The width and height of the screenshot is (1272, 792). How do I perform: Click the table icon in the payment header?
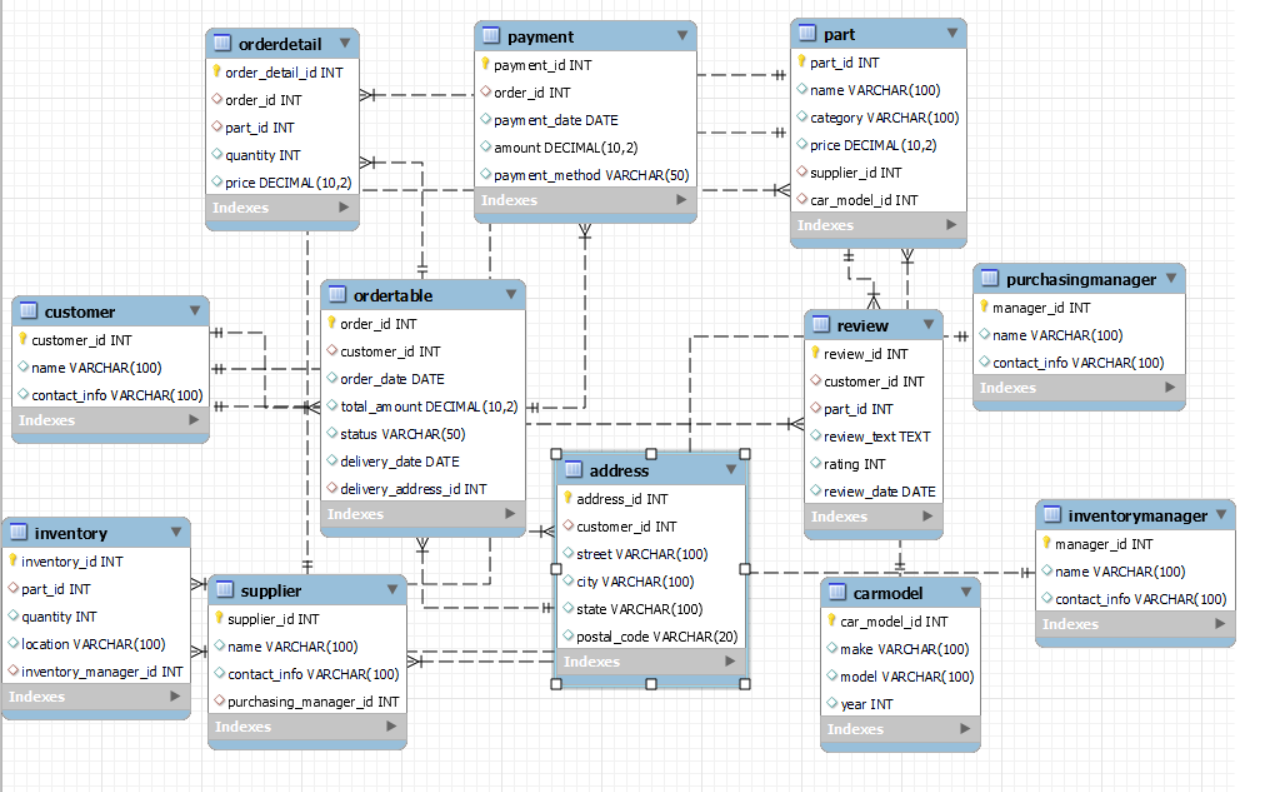(490, 36)
